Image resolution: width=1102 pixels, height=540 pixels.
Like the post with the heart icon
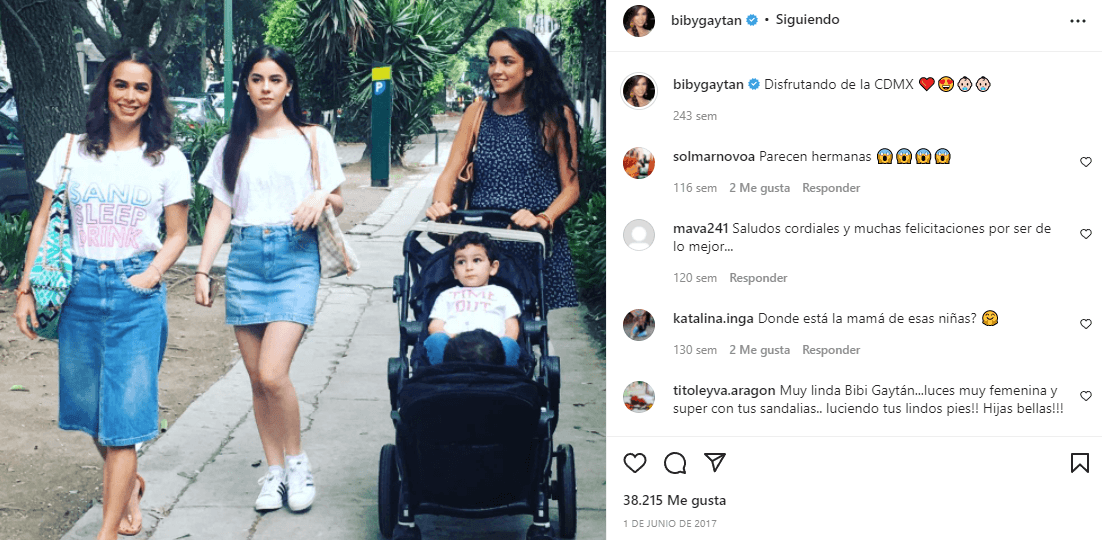(x=635, y=463)
